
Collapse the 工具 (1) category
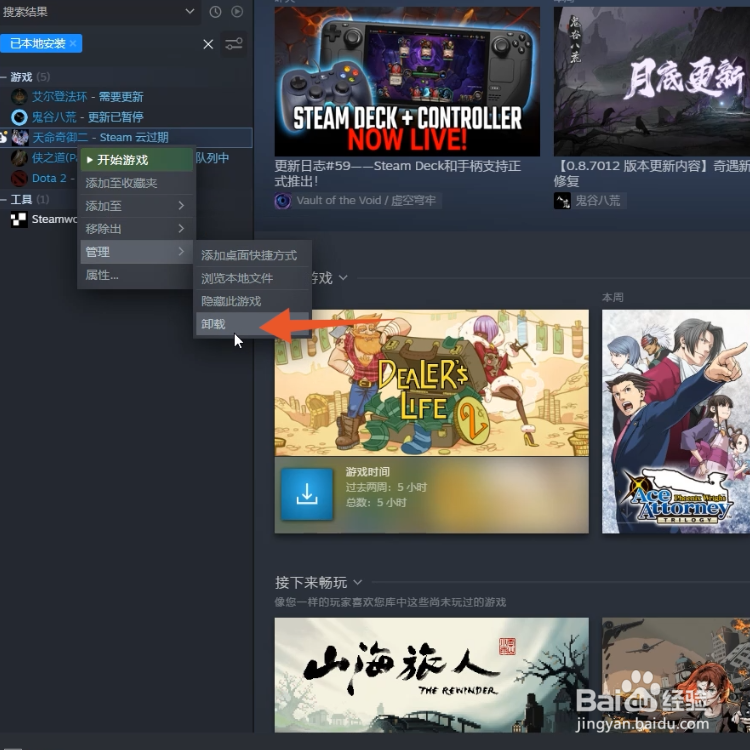click(3, 199)
